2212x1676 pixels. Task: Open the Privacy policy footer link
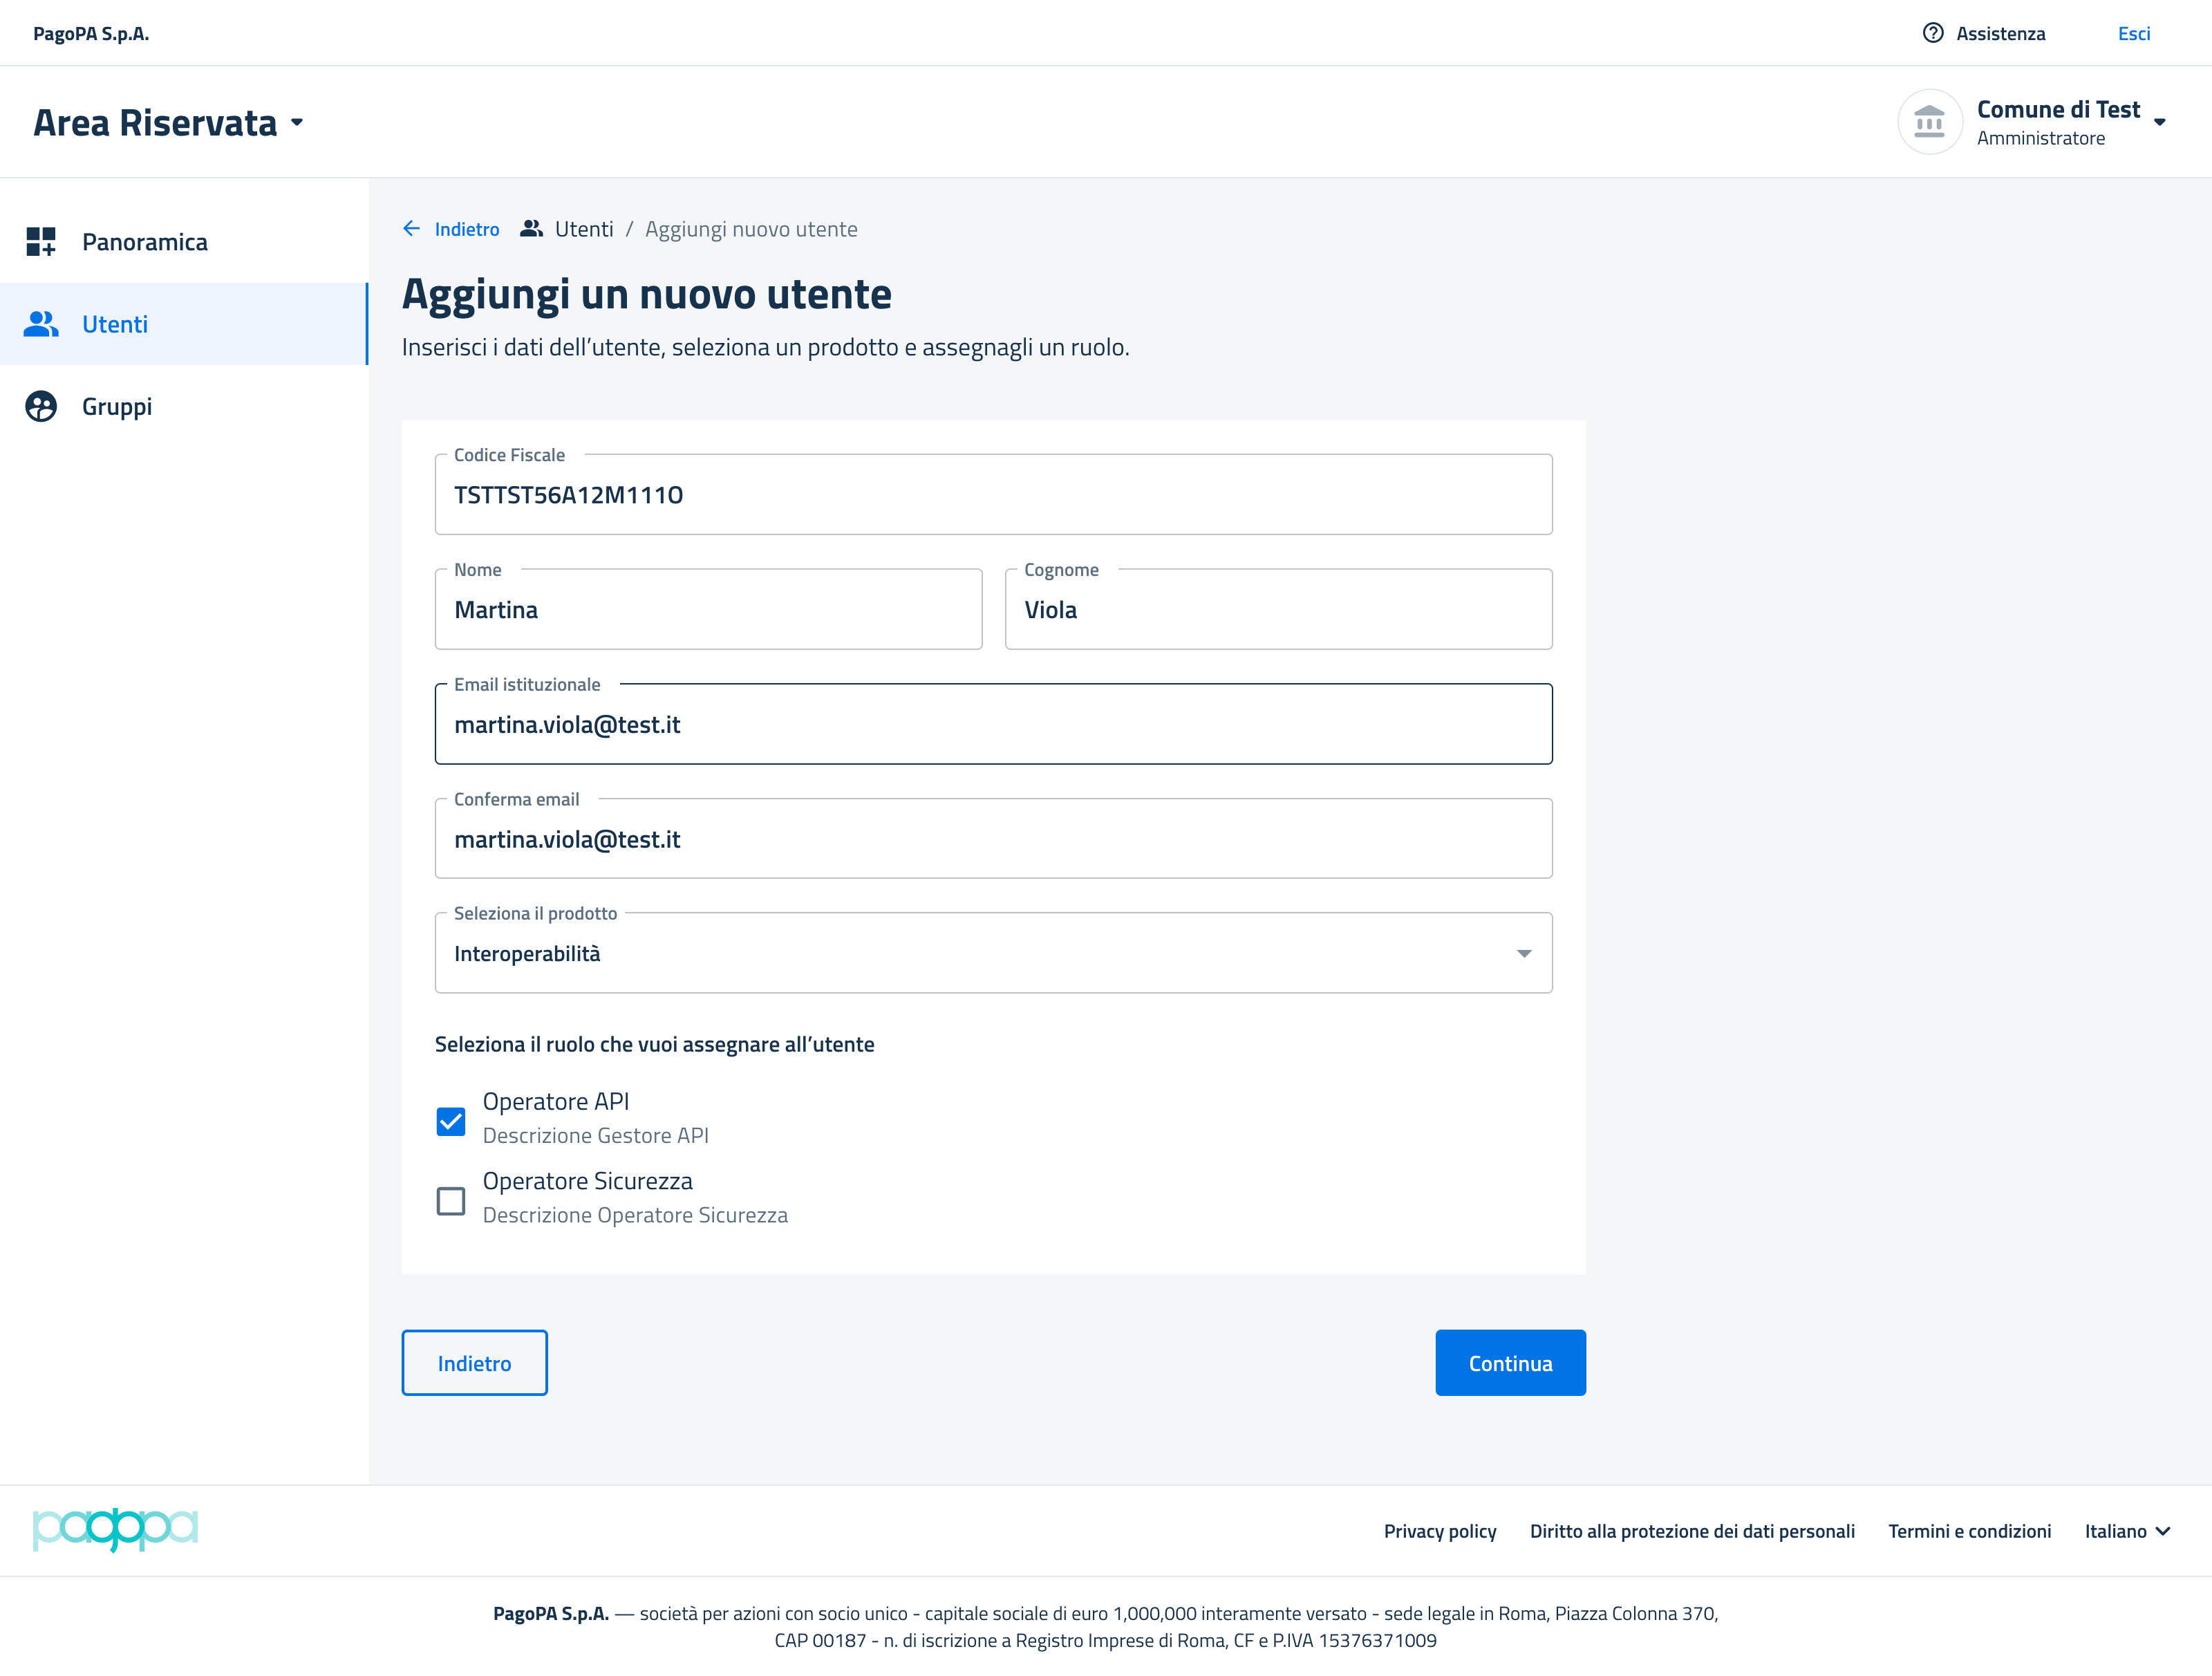point(1439,1531)
